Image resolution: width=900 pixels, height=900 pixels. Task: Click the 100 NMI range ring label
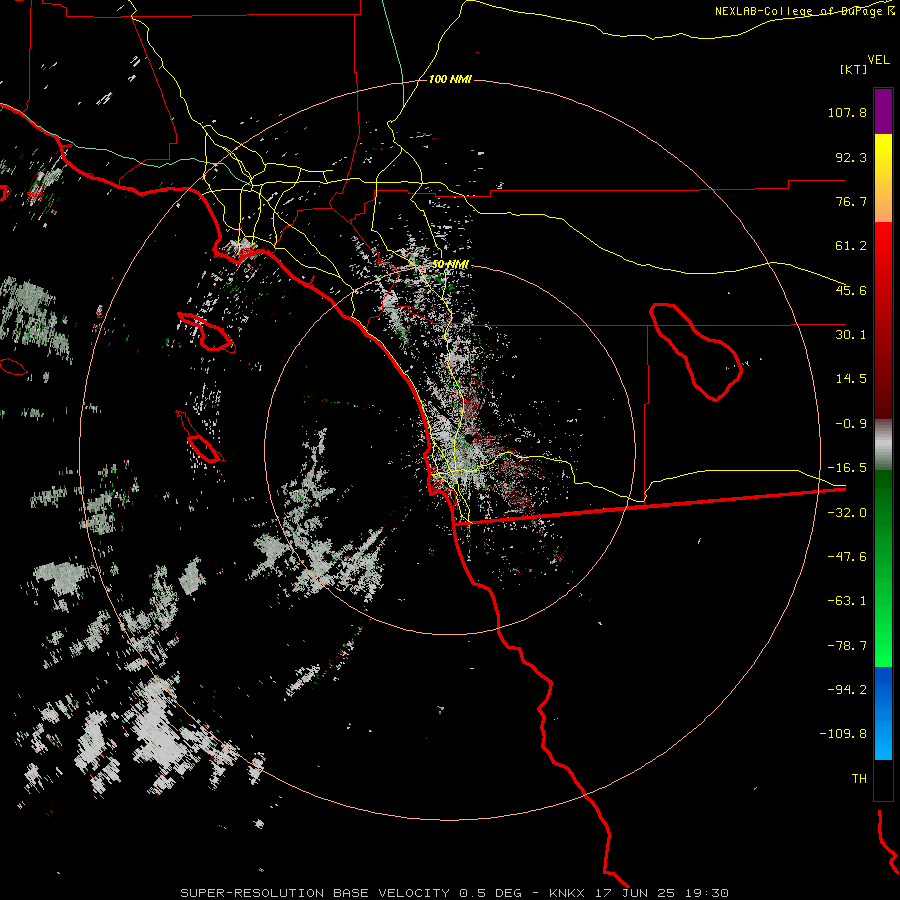450,79
